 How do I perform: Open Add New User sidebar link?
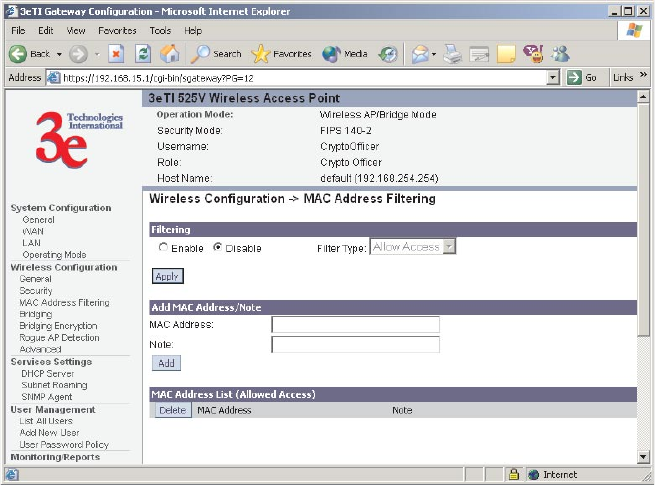49,433
